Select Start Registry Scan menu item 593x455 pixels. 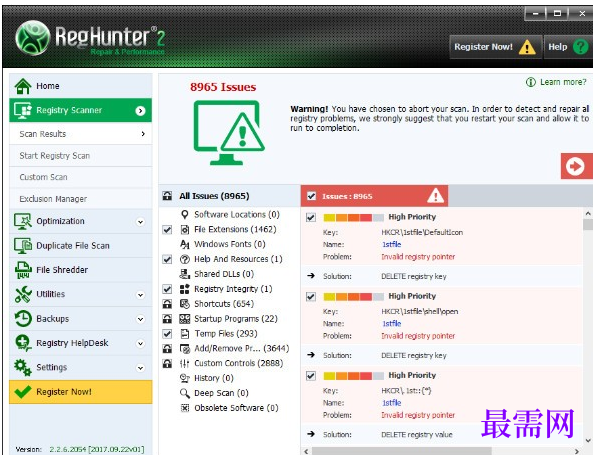coord(81,156)
